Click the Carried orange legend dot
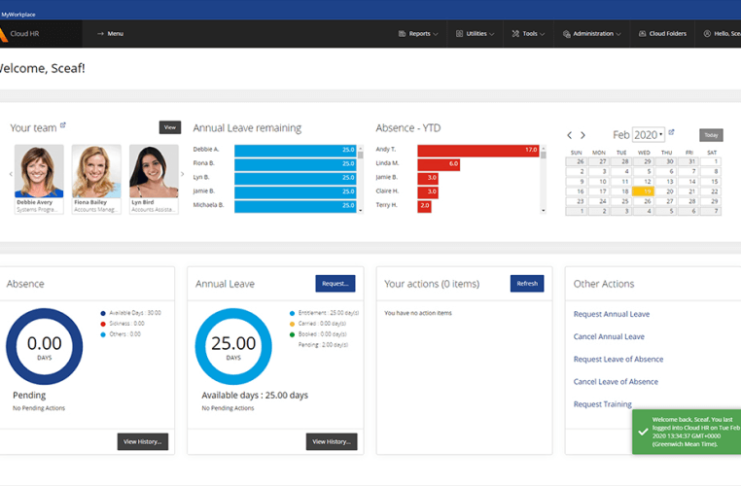The image size is (741, 486). (x=292, y=324)
